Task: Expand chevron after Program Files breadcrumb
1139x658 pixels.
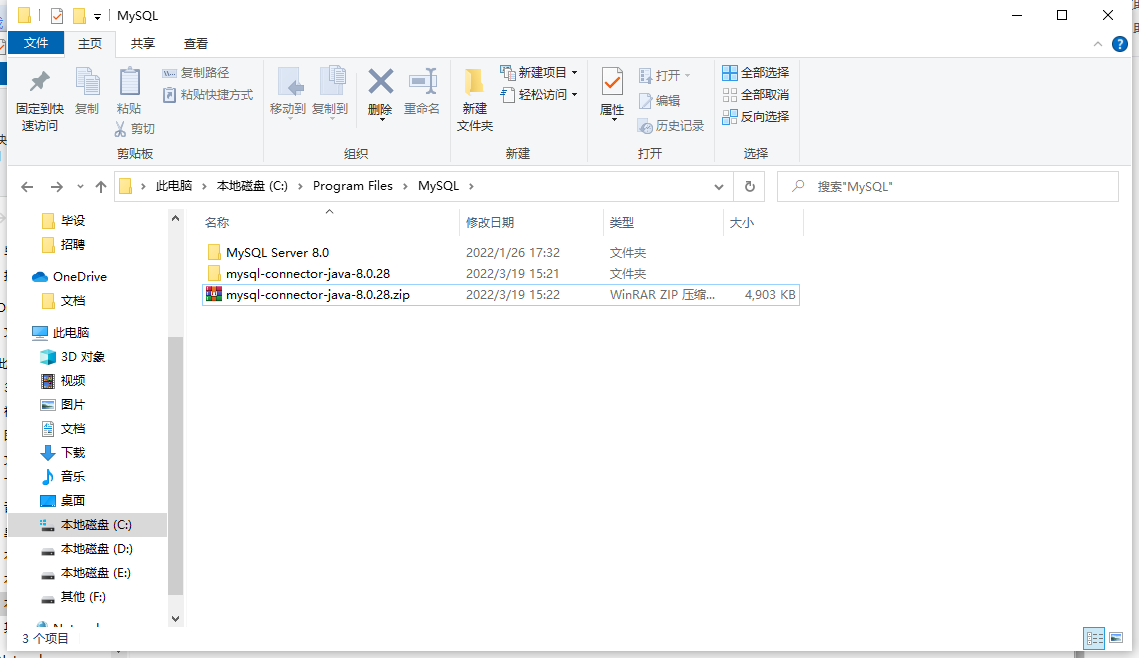Action: tap(405, 186)
